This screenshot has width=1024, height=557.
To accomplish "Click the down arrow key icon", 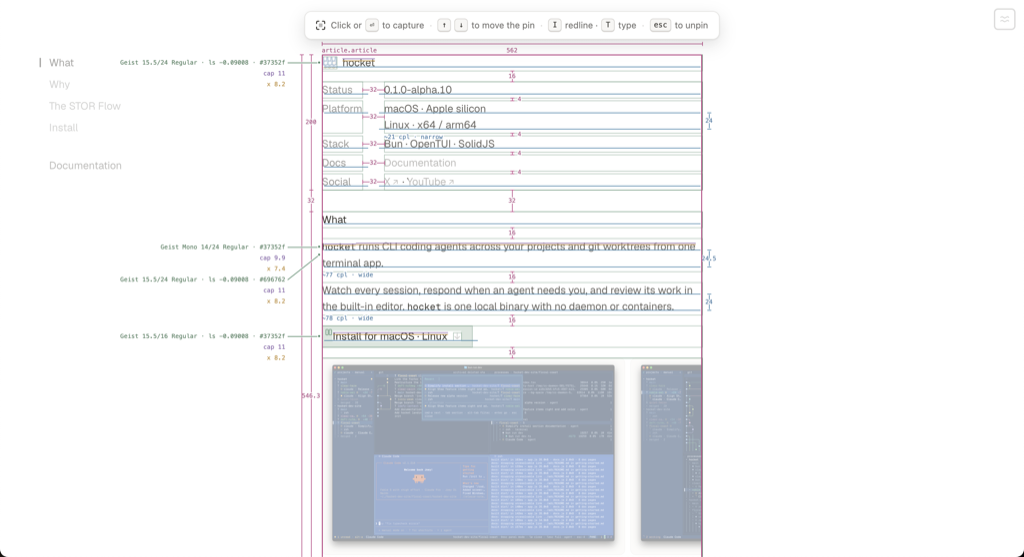I will (x=461, y=25).
